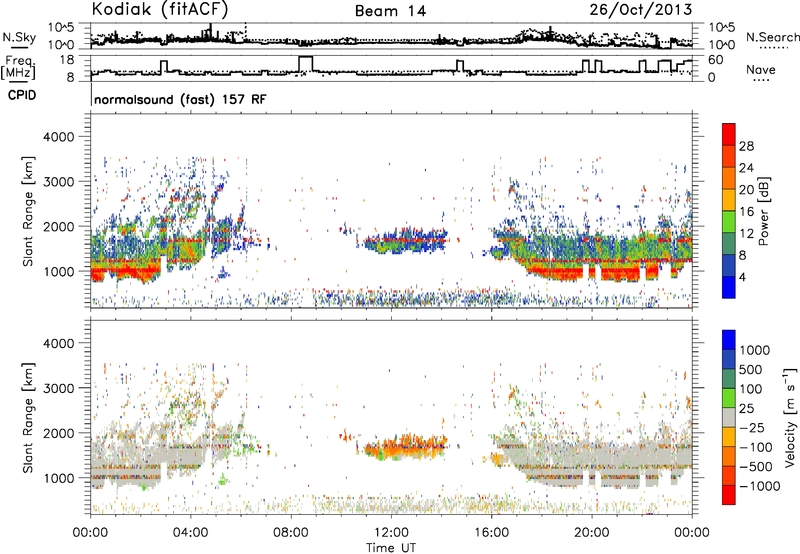Click the 'Kodiak (fitACF)' title text
The height and width of the screenshot is (554, 800).
coord(160,9)
